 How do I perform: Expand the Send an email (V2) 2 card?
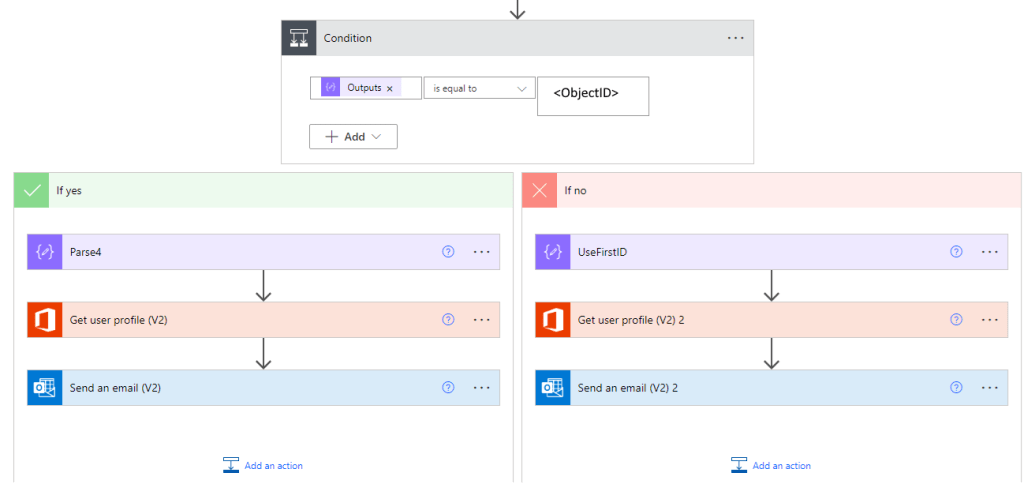pos(771,387)
